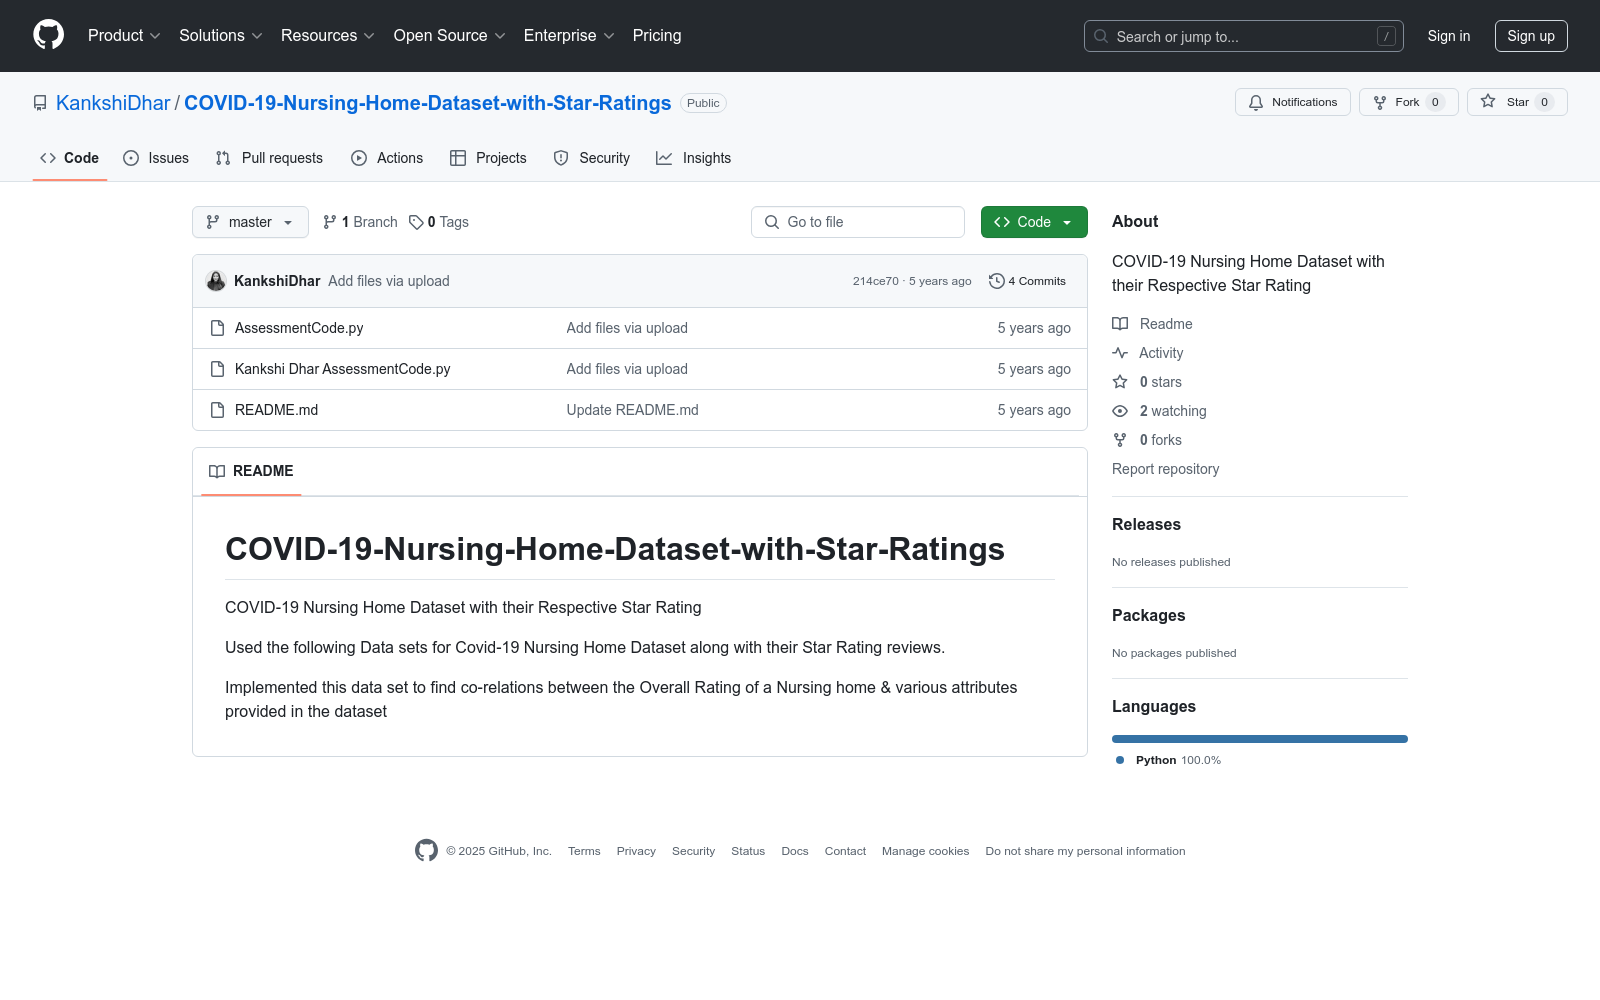1600x1000 pixels.
Task: Fork this repository
Action: [x=1409, y=102]
